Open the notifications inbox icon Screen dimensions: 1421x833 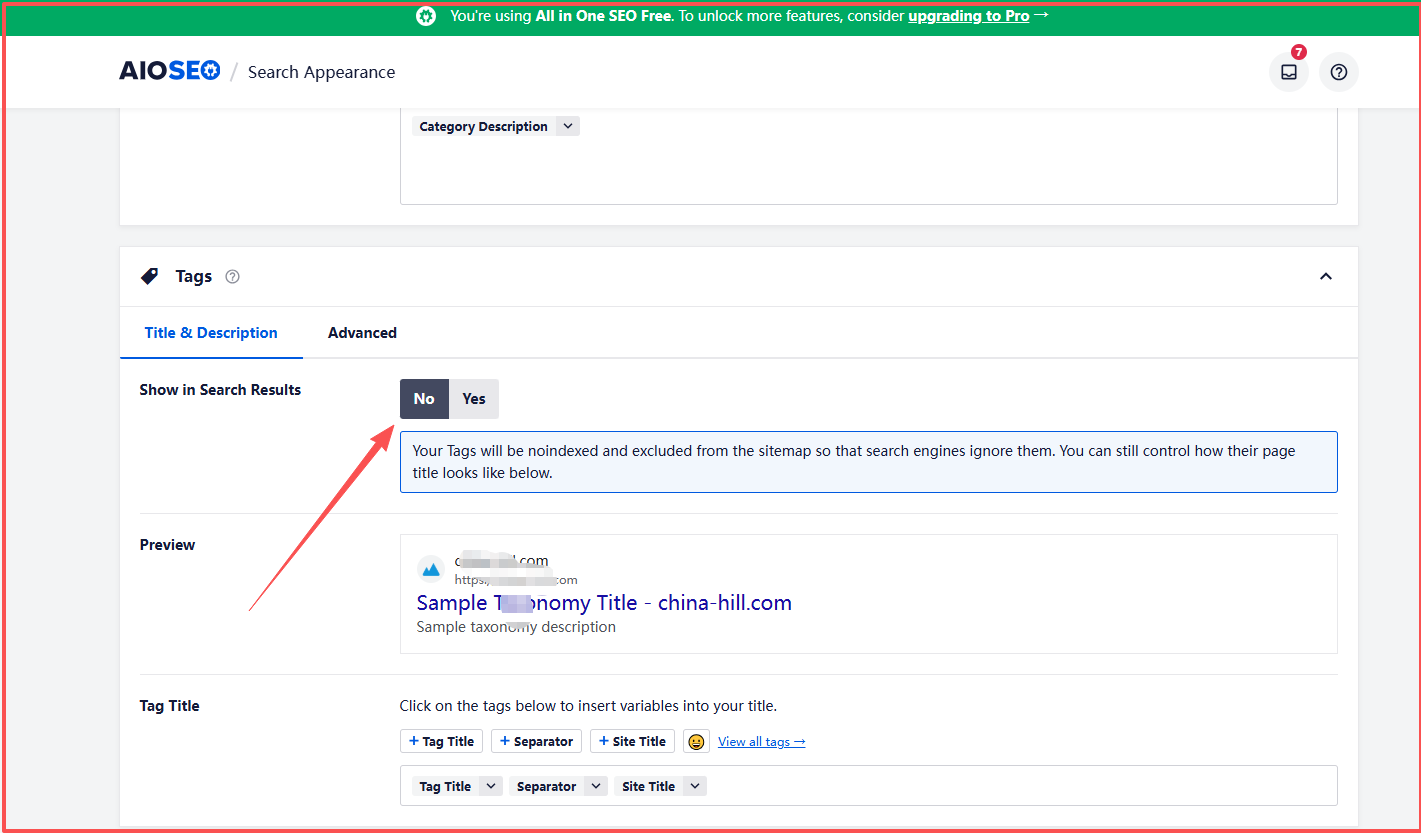1289,72
